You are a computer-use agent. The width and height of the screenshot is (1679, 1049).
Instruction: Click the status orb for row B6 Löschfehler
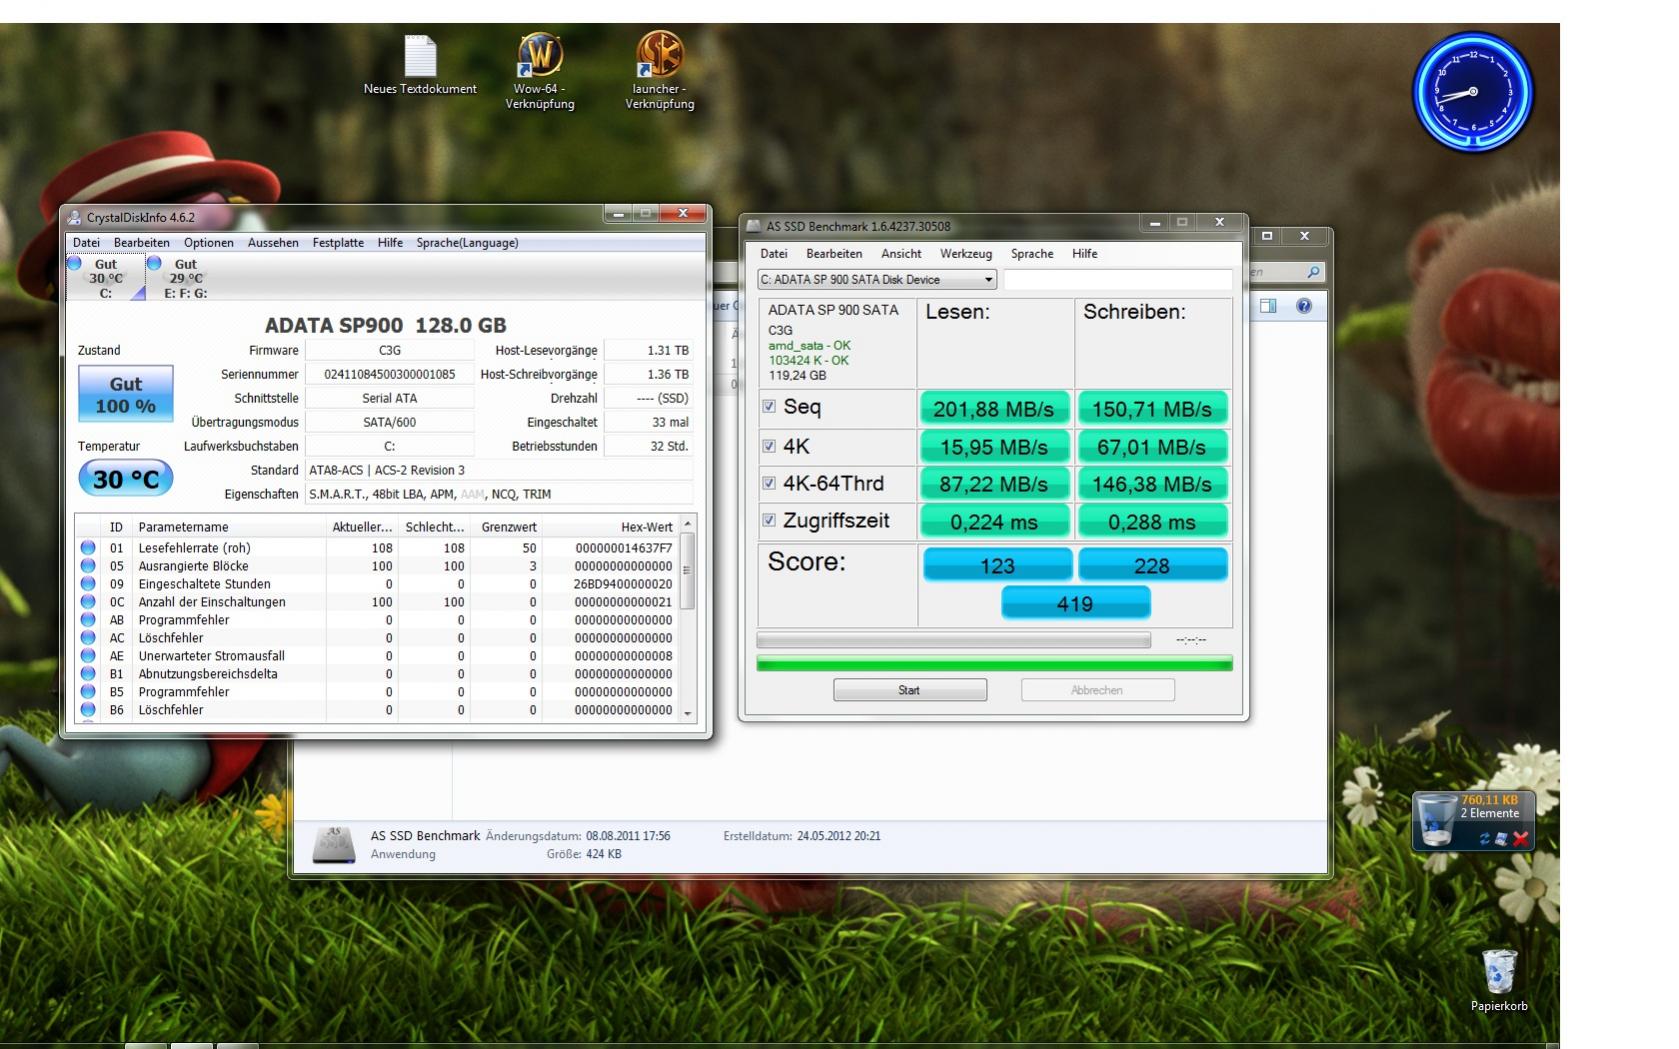pos(88,710)
